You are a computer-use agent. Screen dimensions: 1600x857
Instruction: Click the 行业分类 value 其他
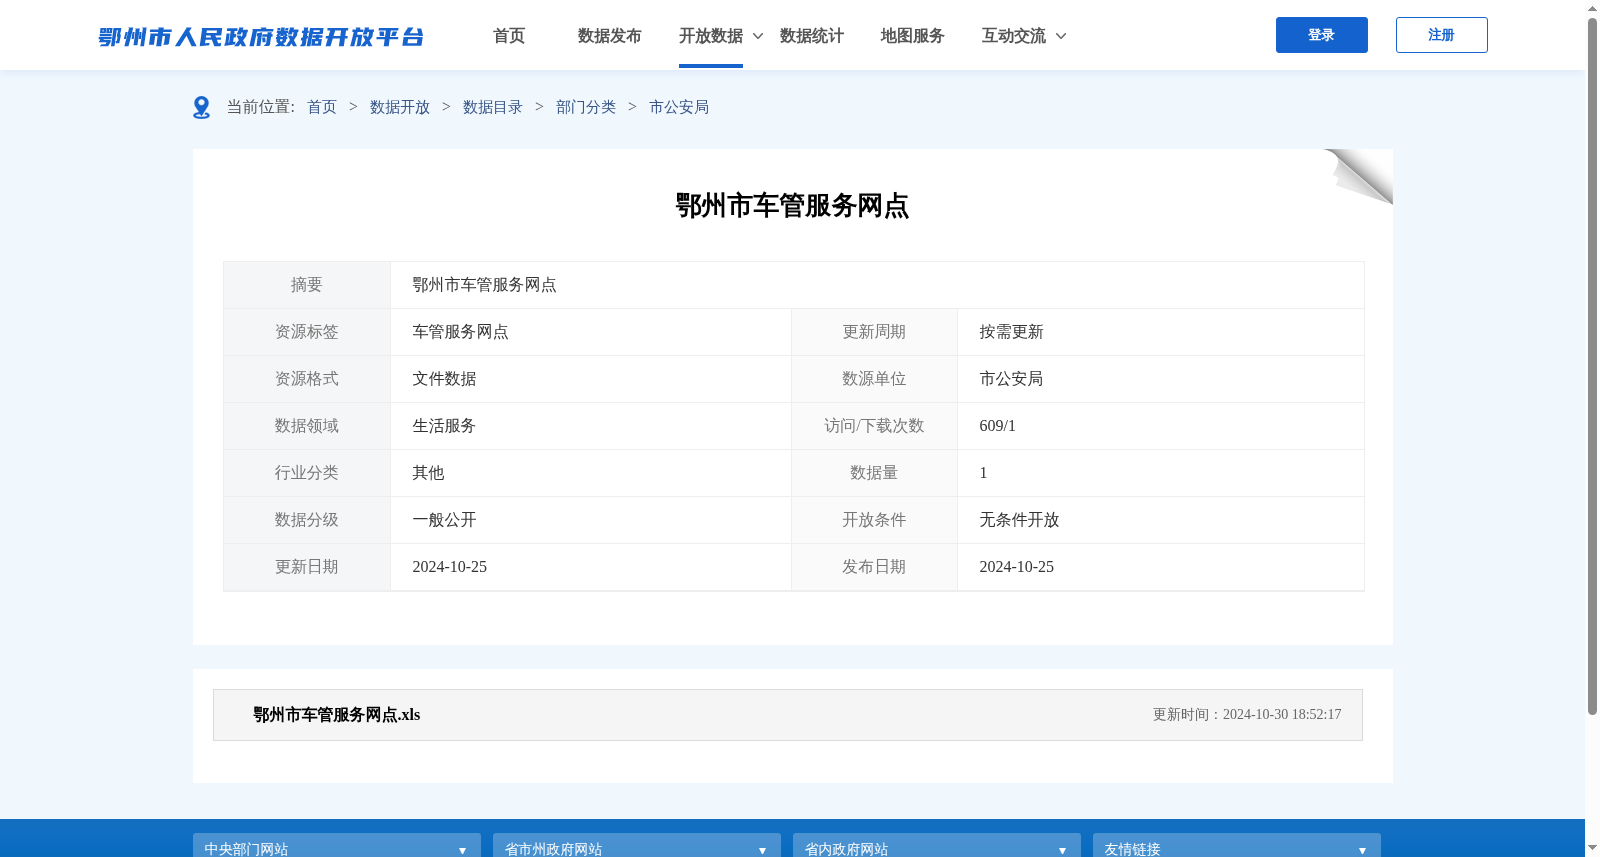428,473
